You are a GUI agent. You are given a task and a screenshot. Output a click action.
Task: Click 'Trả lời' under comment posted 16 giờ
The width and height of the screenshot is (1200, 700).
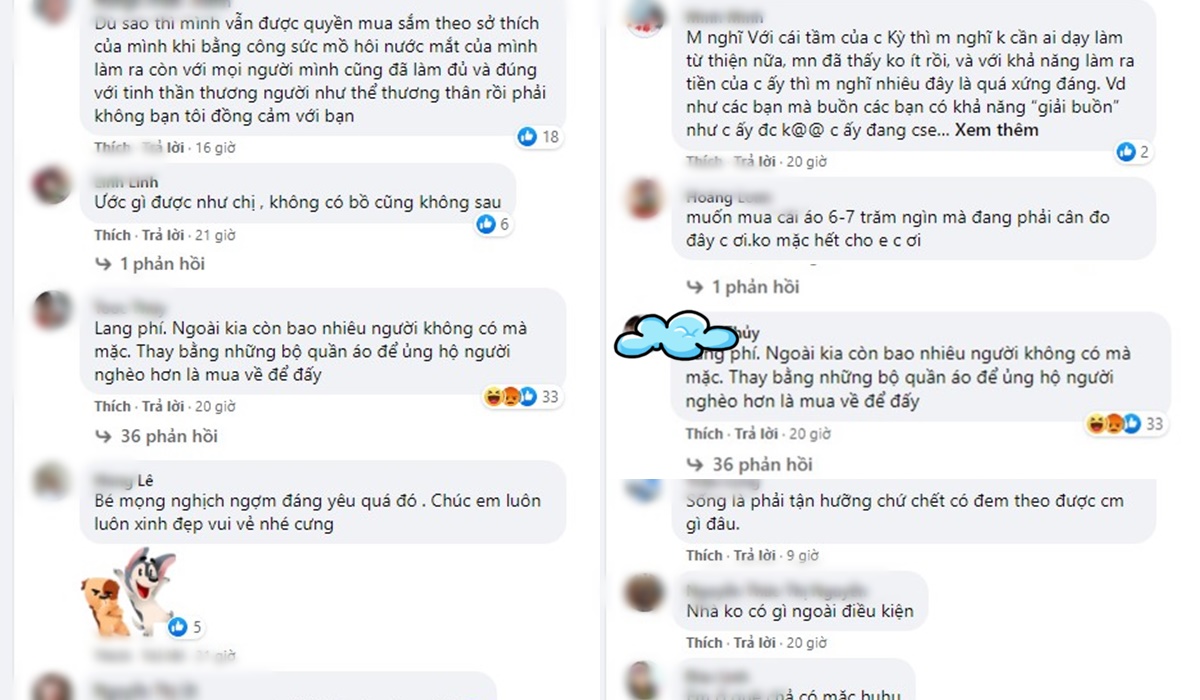tap(163, 147)
